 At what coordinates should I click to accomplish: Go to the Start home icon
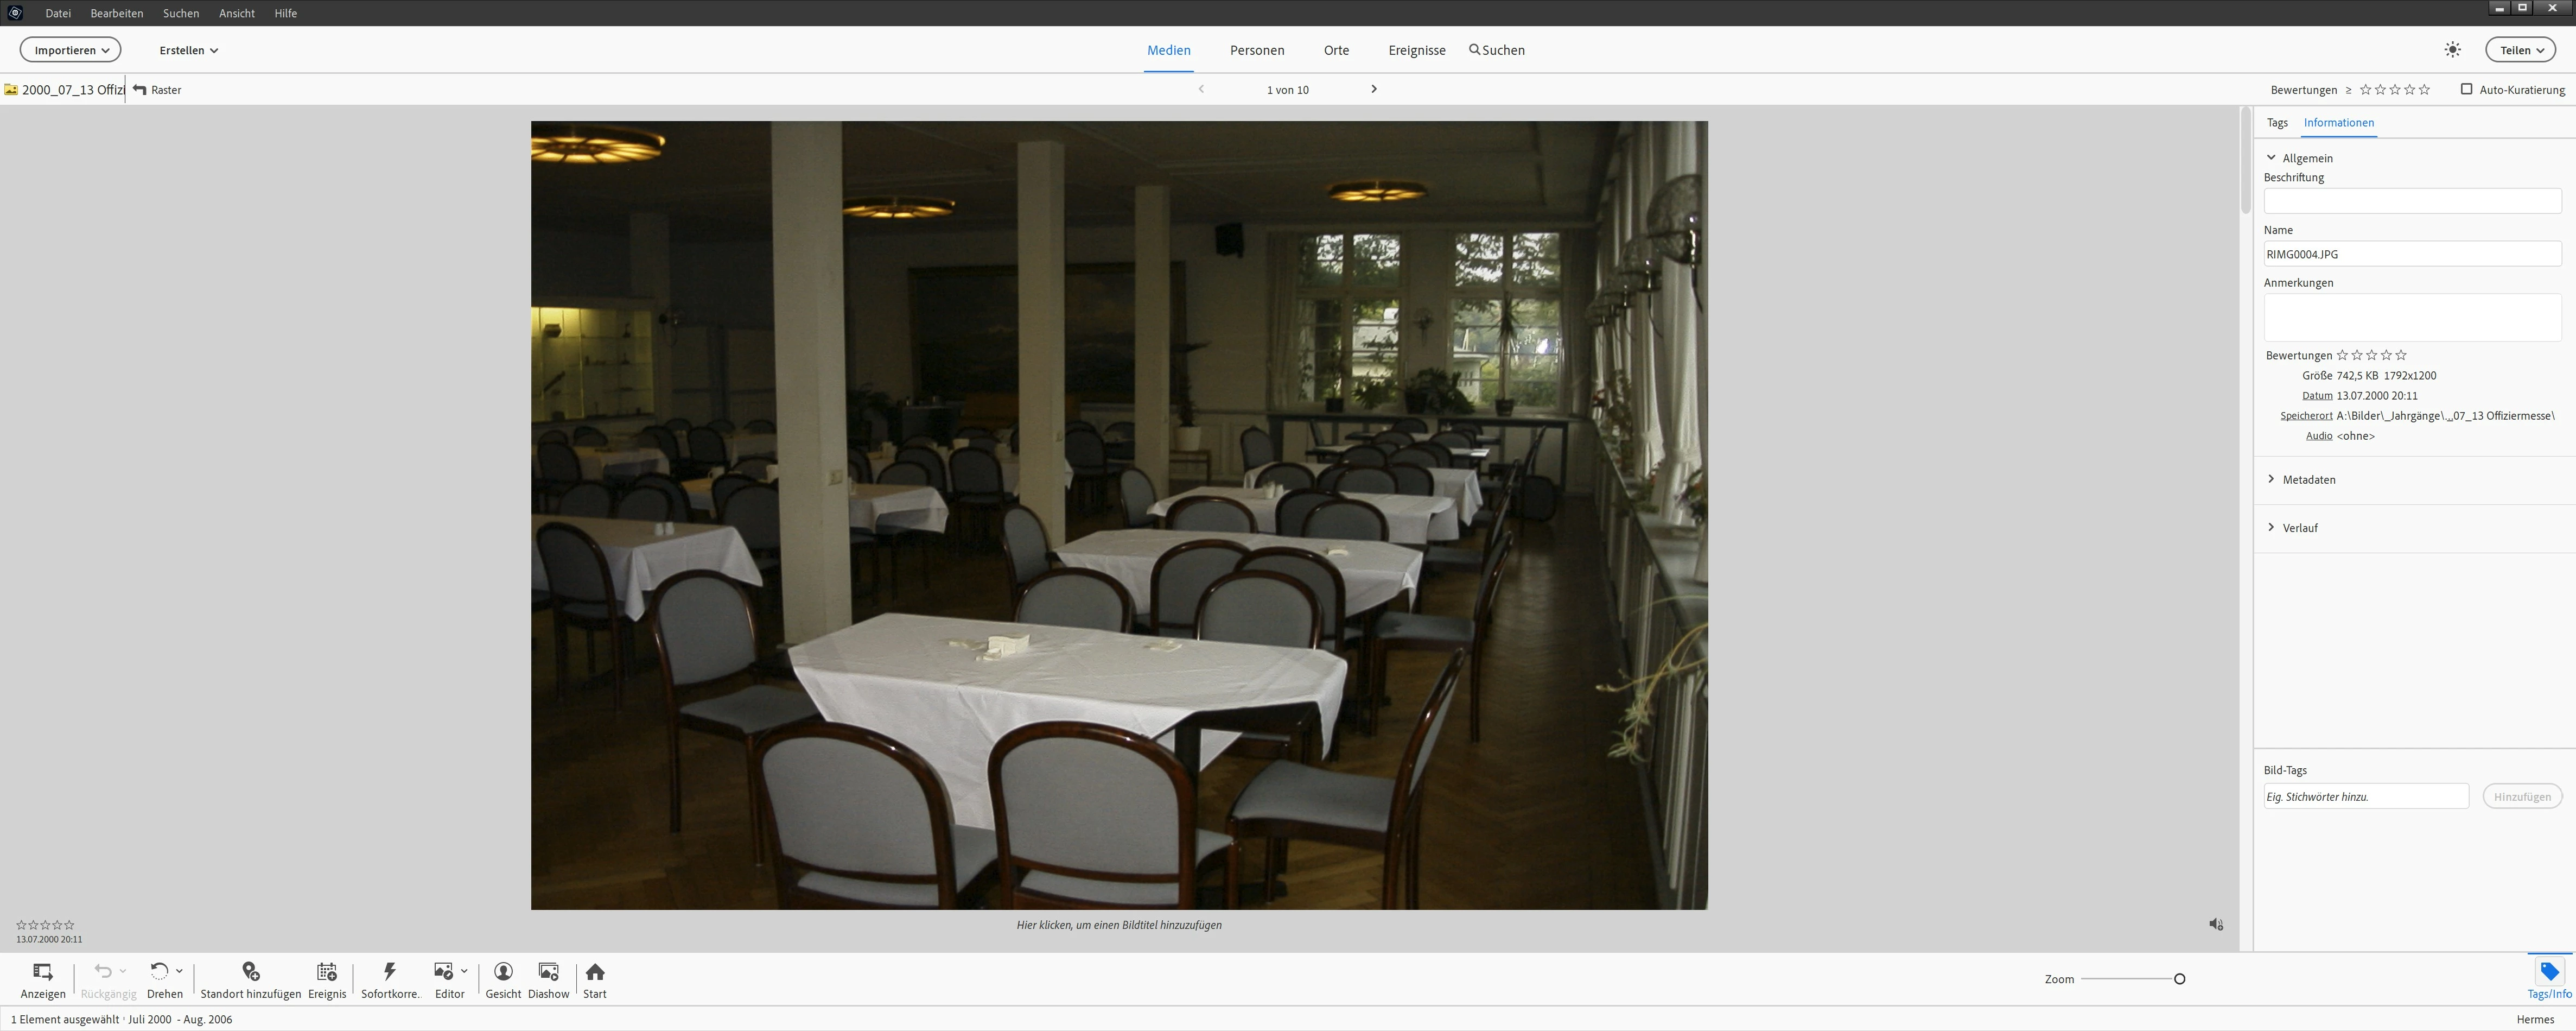pos(595,971)
